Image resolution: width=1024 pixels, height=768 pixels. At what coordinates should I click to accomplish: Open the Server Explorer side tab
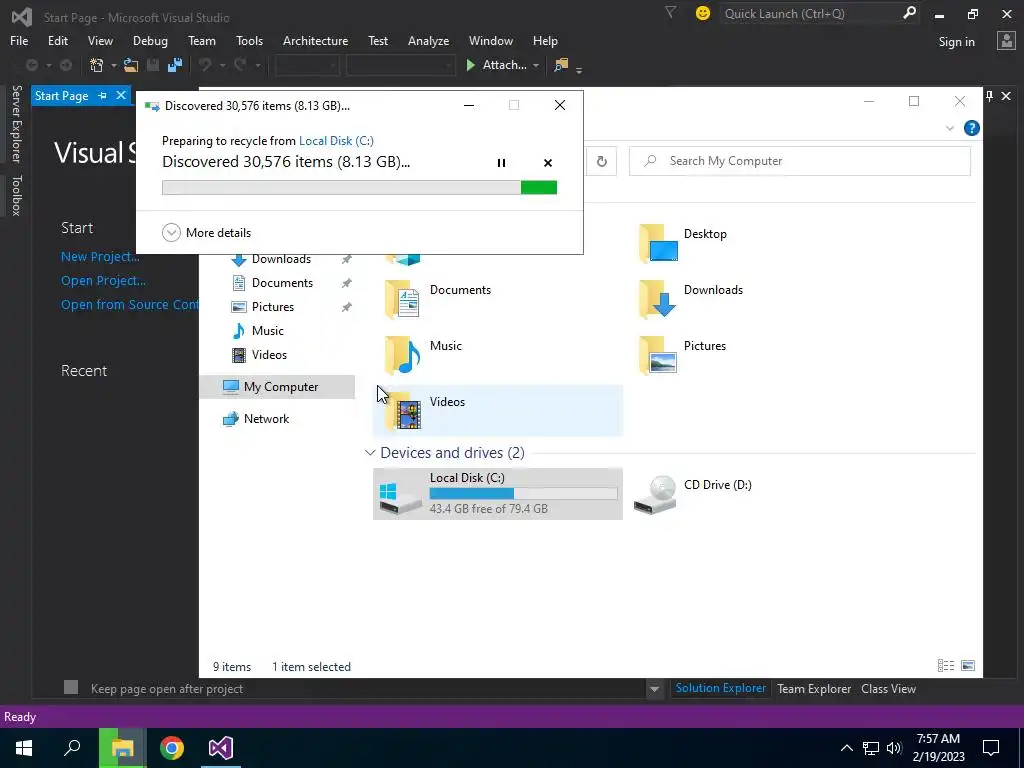click(x=16, y=123)
